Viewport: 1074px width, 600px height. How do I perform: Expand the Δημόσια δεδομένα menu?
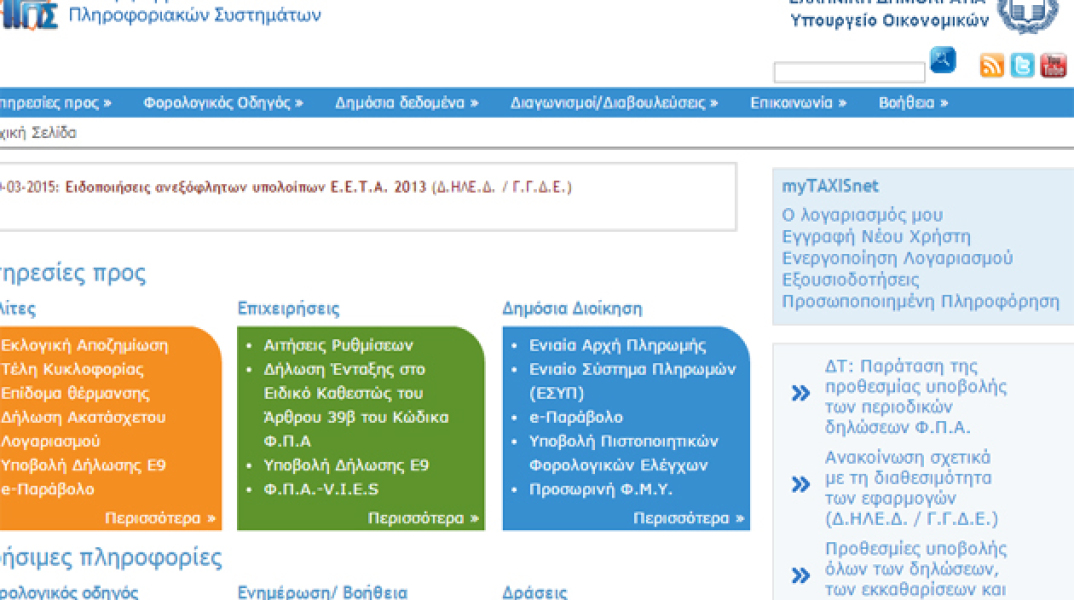tap(407, 103)
